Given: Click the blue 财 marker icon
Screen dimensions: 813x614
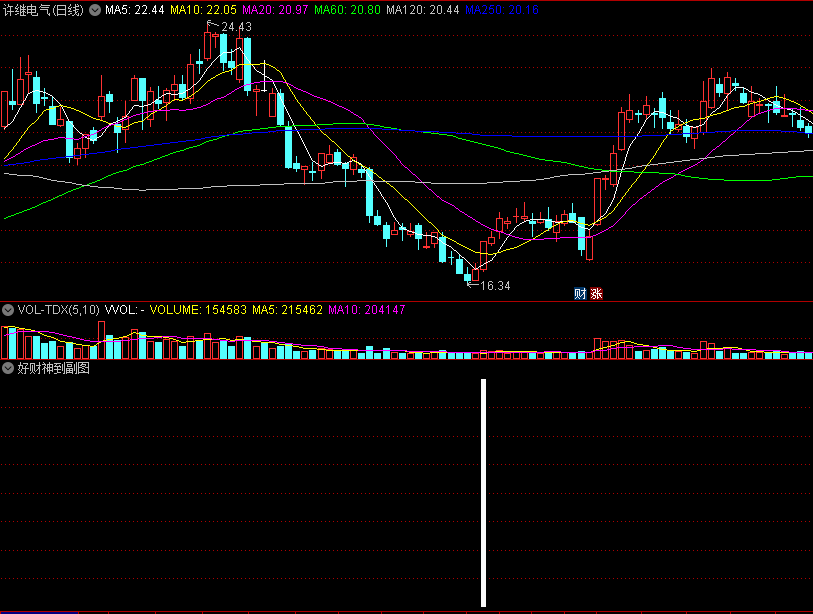Looking at the screenshot, I should pyautogui.click(x=580, y=294).
